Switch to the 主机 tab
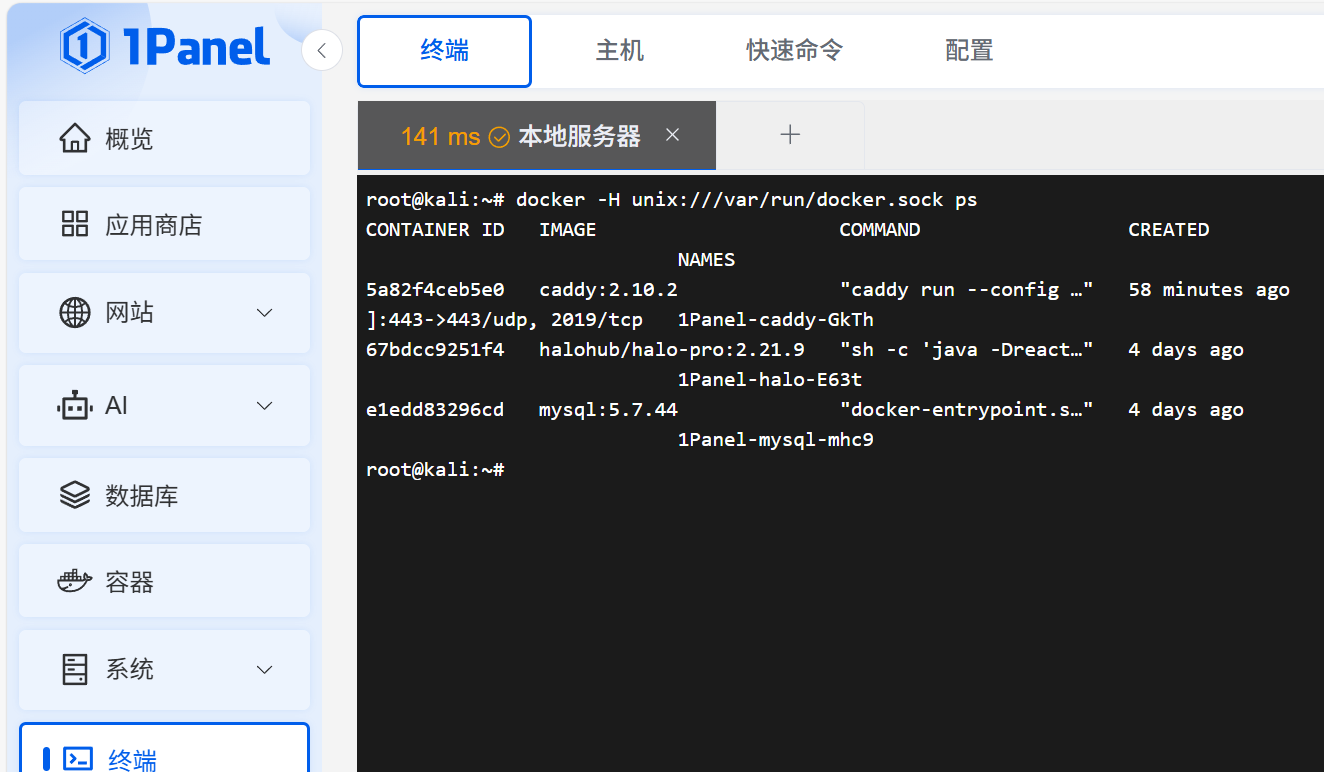This screenshot has height=772, width=1324. coord(620,51)
